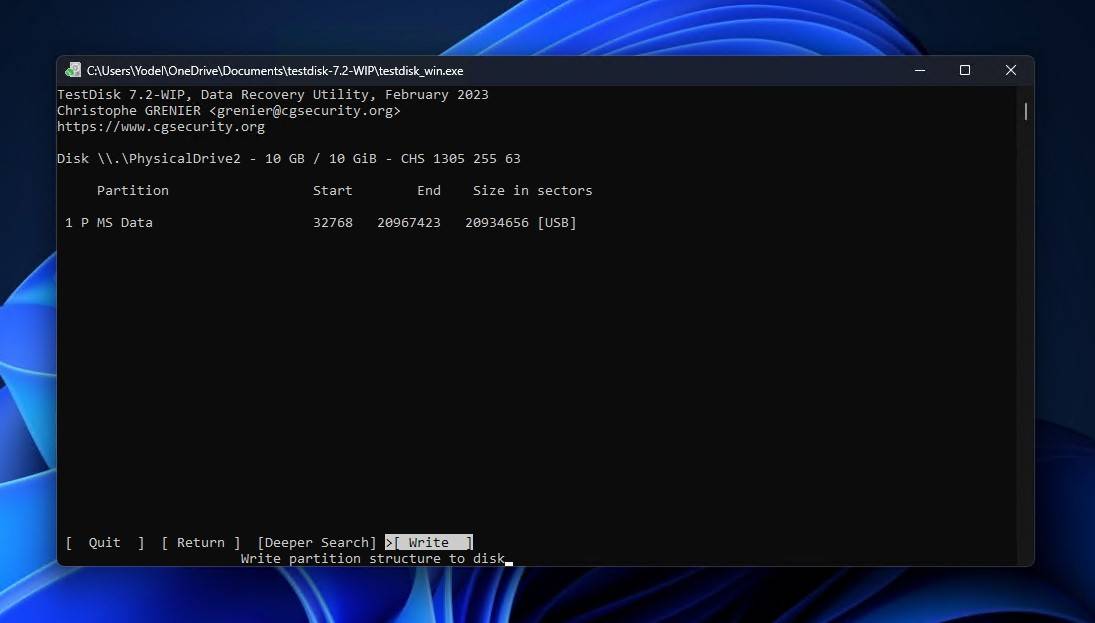Click the grenier@cgsecurity.org email text
This screenshot has height=623, width=1095.
304,111
